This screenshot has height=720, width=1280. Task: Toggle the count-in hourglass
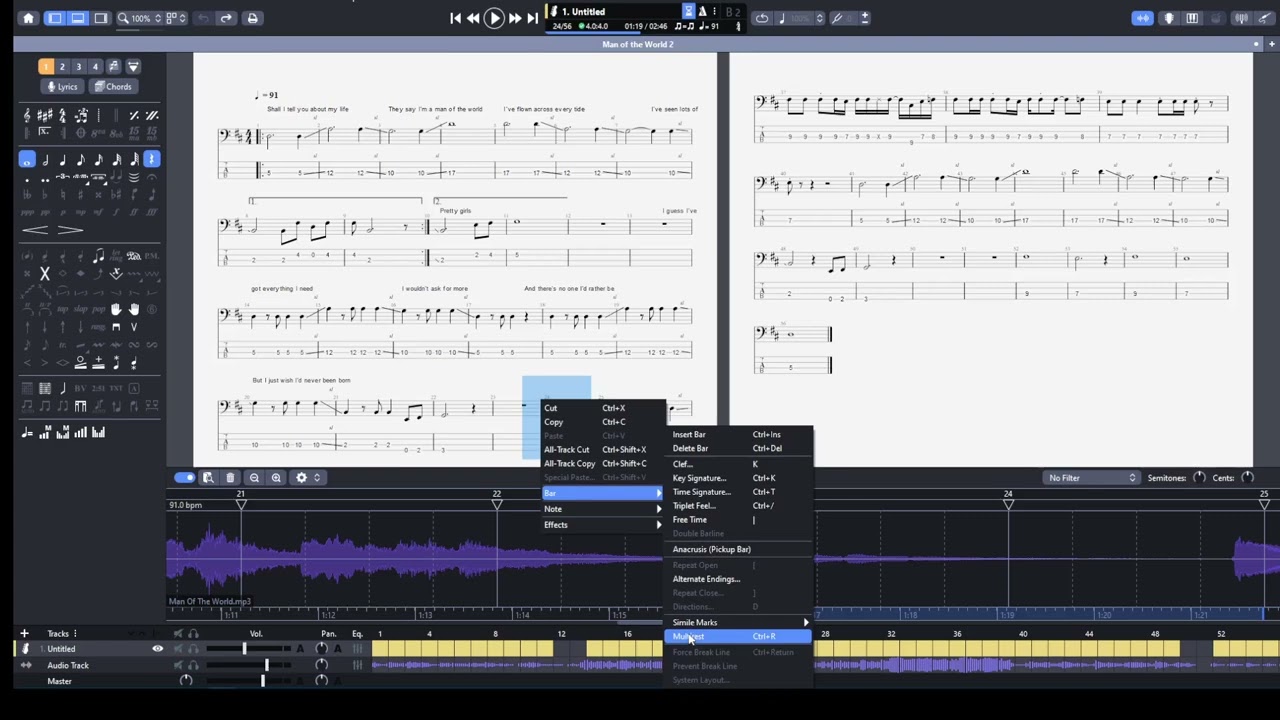pos(688,11)
